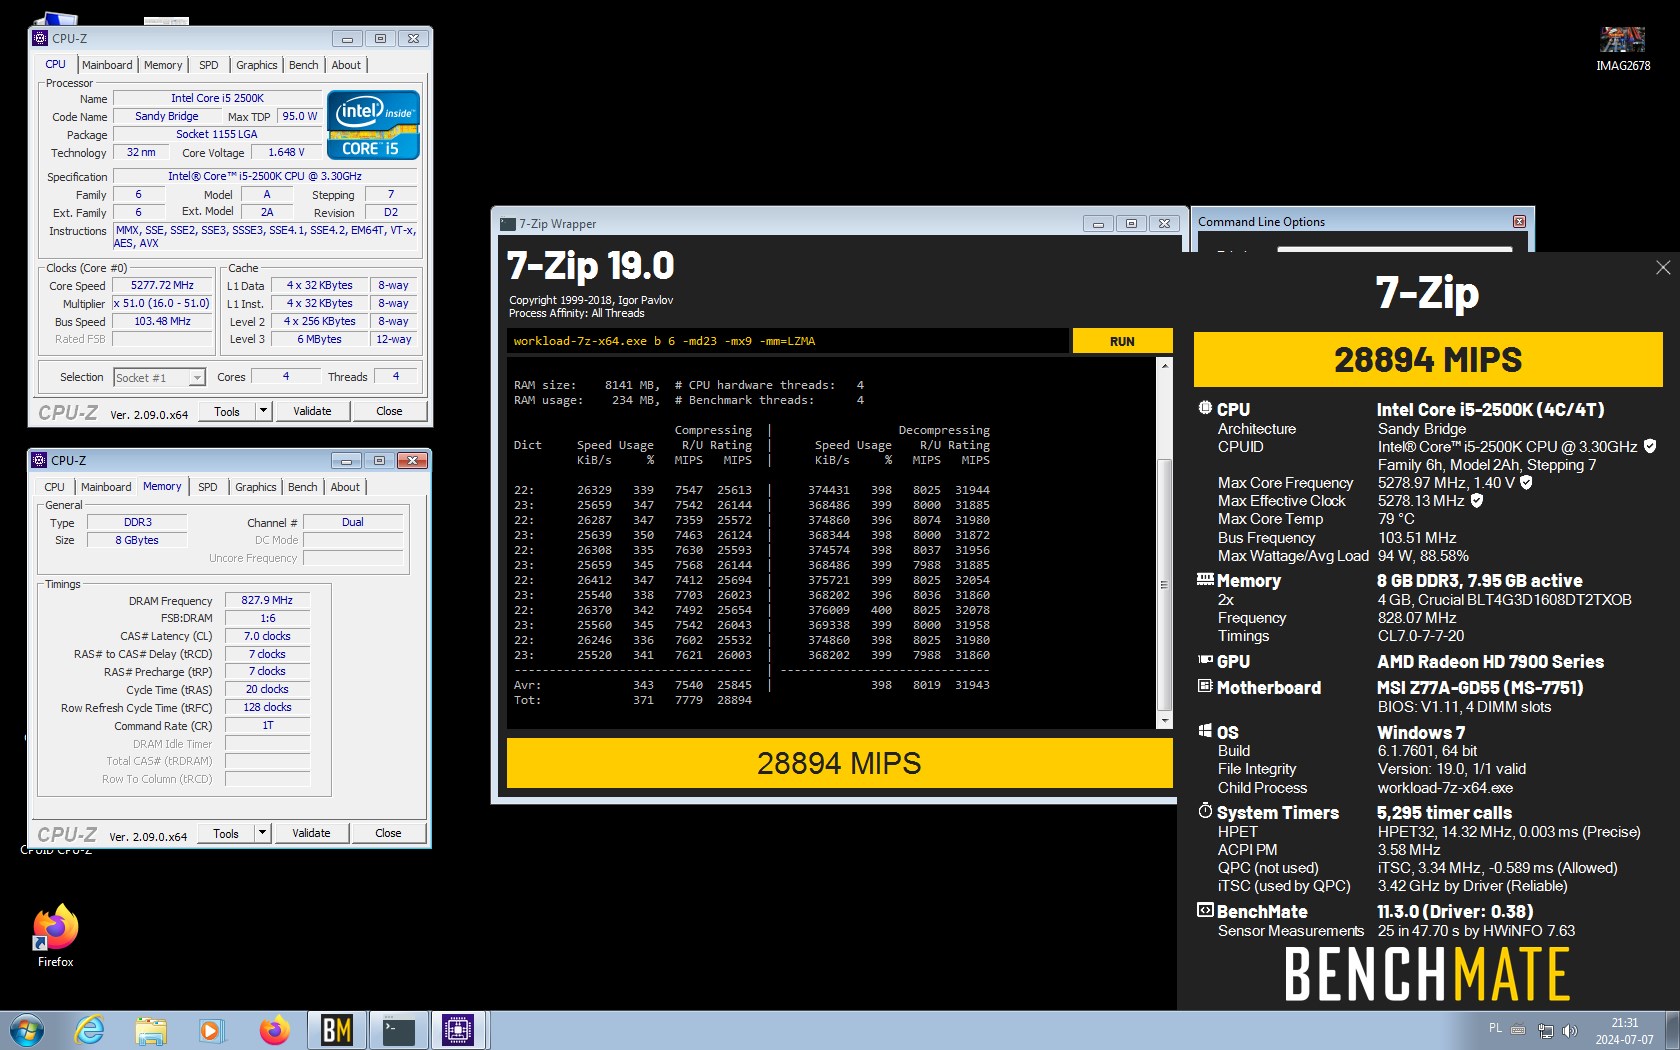Click 7-Zip Wrapper title bar icon

(x=508, y=224)
